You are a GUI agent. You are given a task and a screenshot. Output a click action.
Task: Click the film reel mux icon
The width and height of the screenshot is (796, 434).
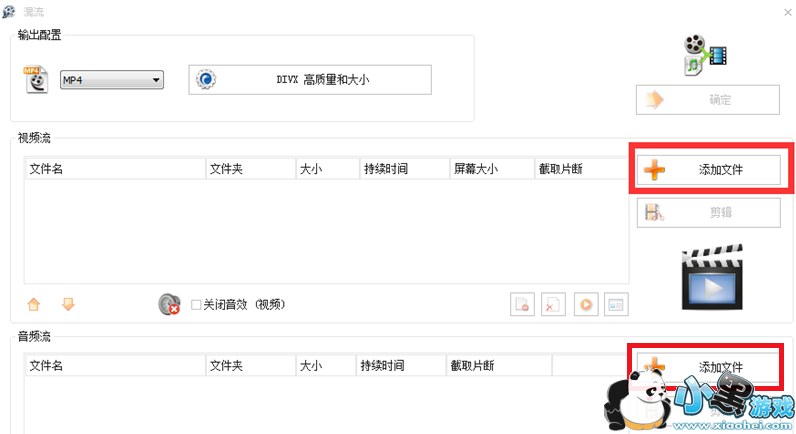(x=705, y=54)
